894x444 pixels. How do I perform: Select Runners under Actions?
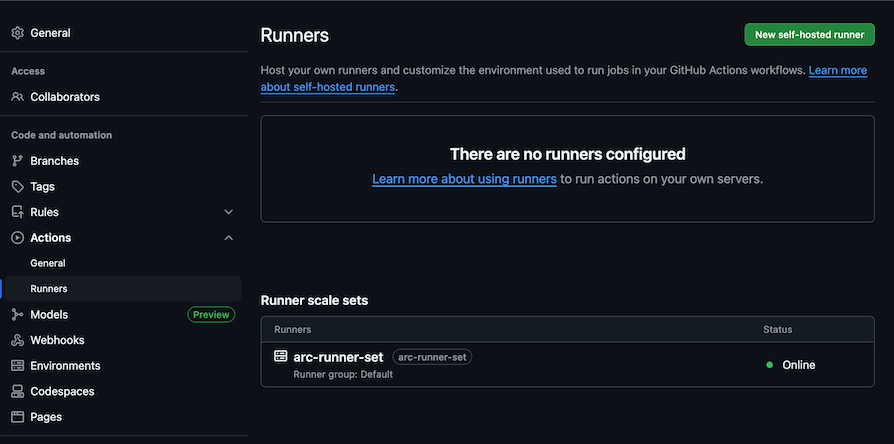click(123, 289)
